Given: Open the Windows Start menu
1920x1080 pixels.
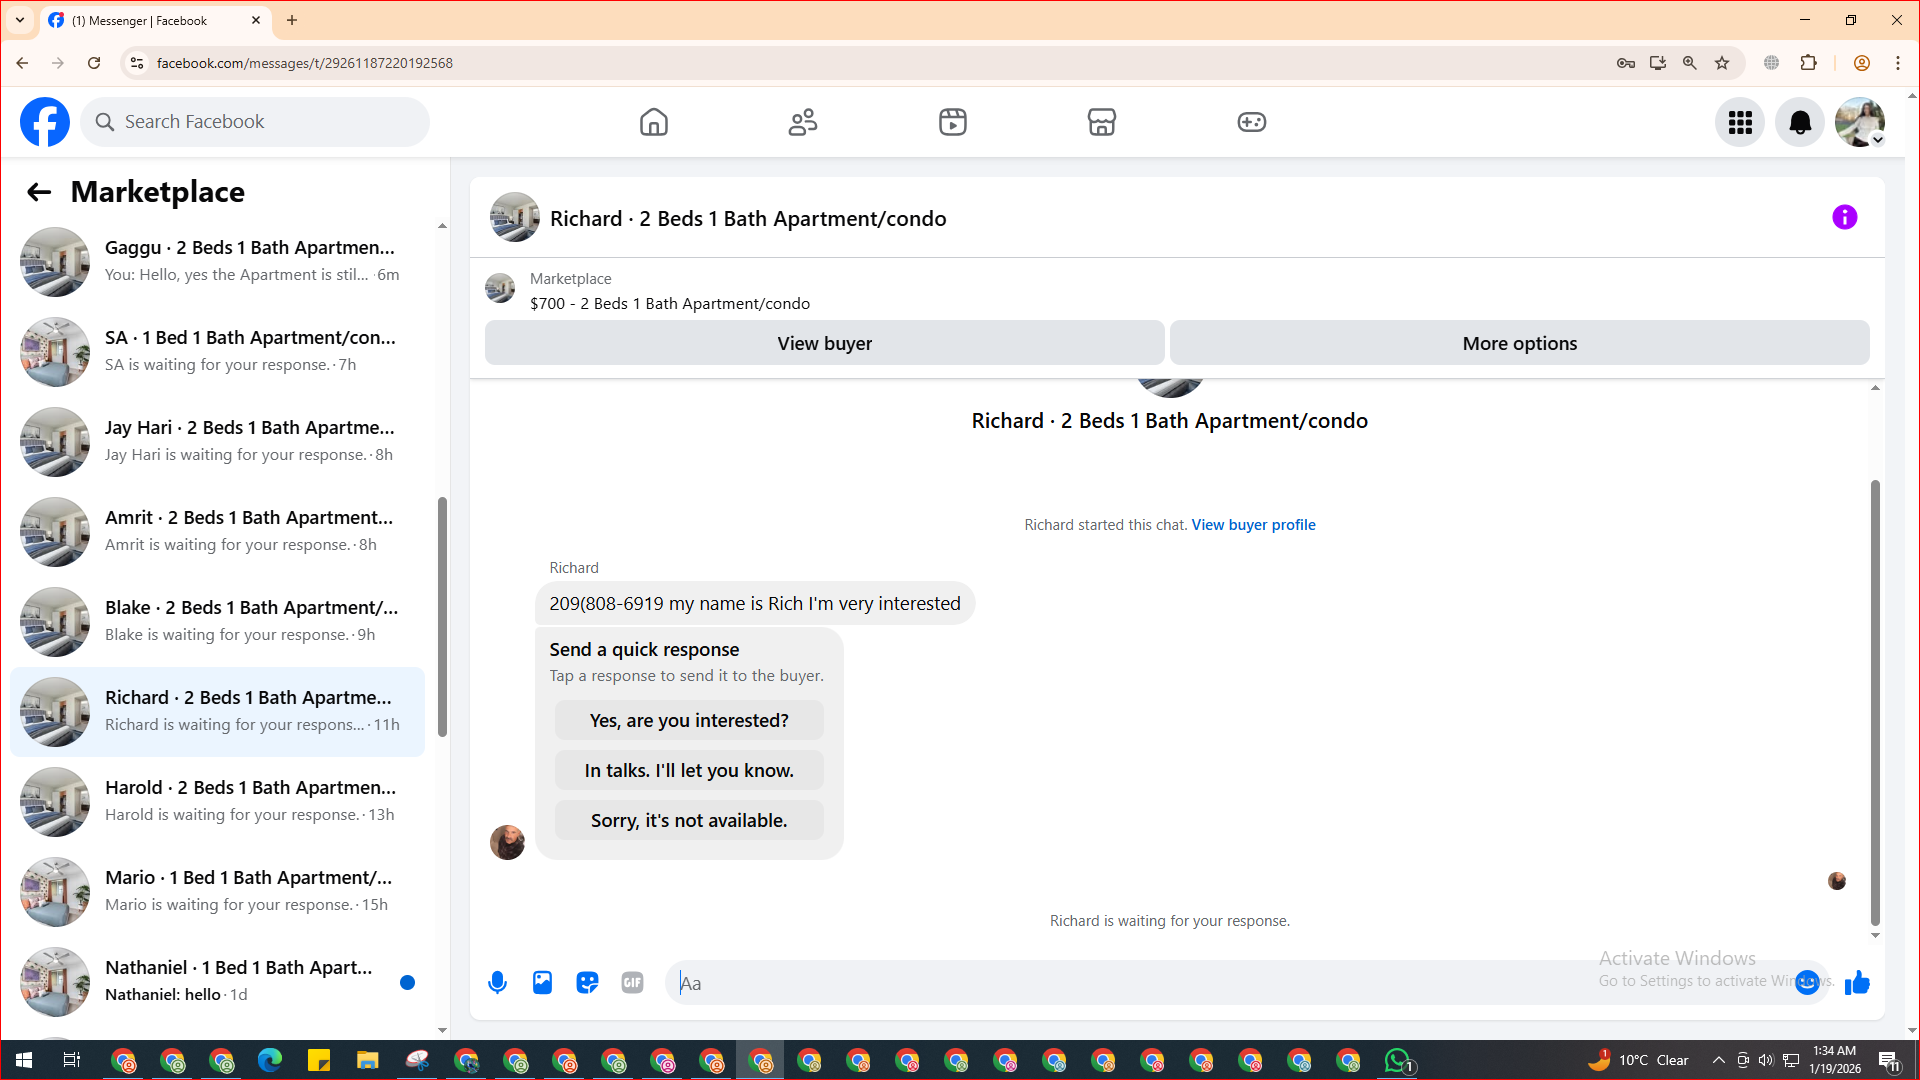Looking at the screenshot, I should (24, 1060).
